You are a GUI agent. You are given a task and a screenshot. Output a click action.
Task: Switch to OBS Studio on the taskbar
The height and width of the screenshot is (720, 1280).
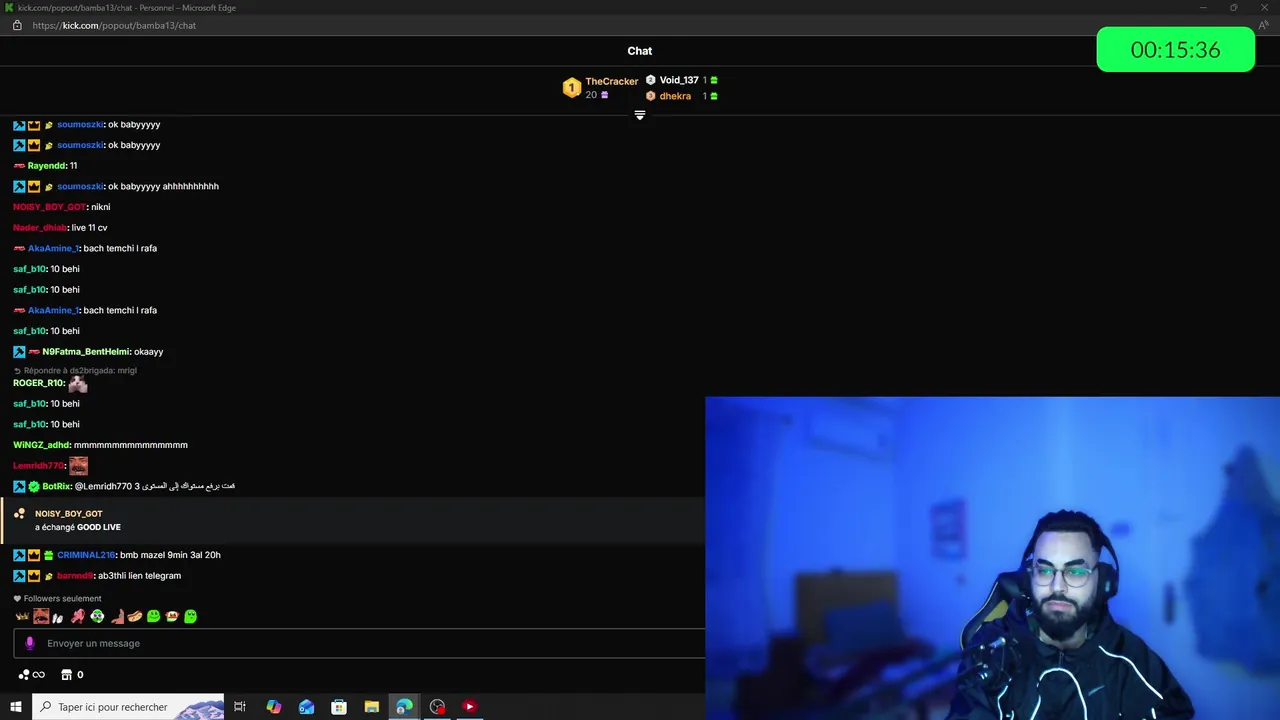[x=437, y=707]
